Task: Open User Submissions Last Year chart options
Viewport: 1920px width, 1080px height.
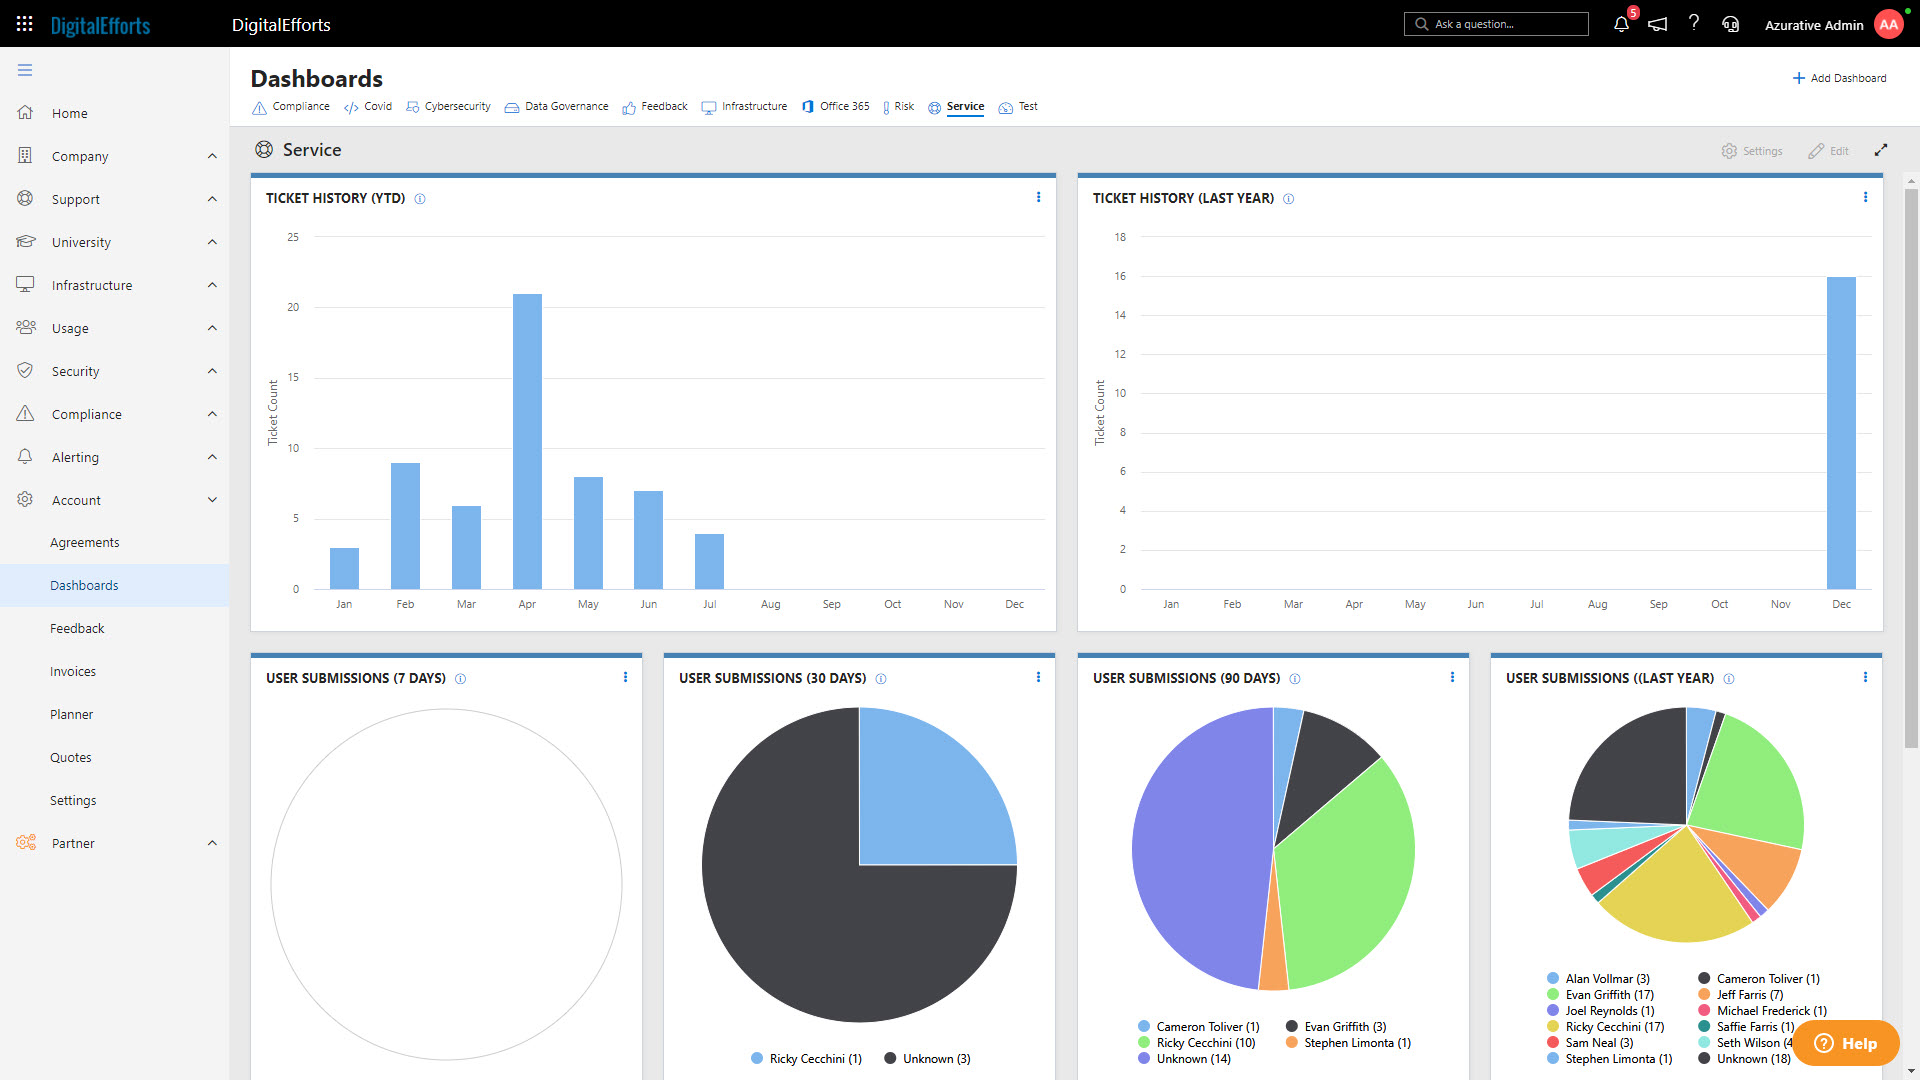Action: (x=1865, y=676)
